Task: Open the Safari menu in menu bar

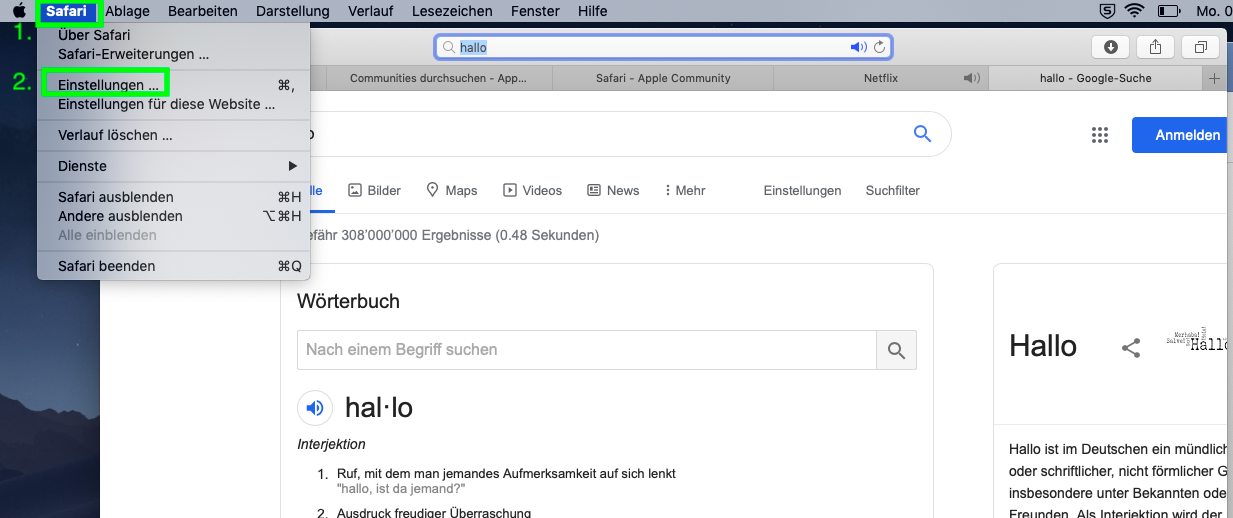Action: coord(67,11)
